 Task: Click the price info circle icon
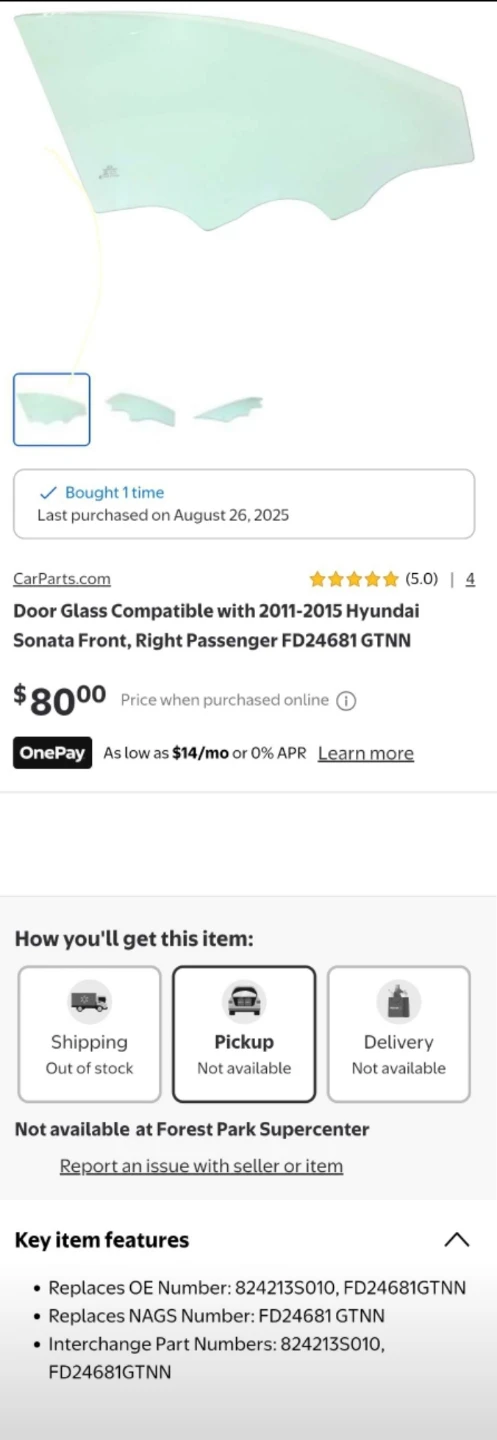(346, 701)
